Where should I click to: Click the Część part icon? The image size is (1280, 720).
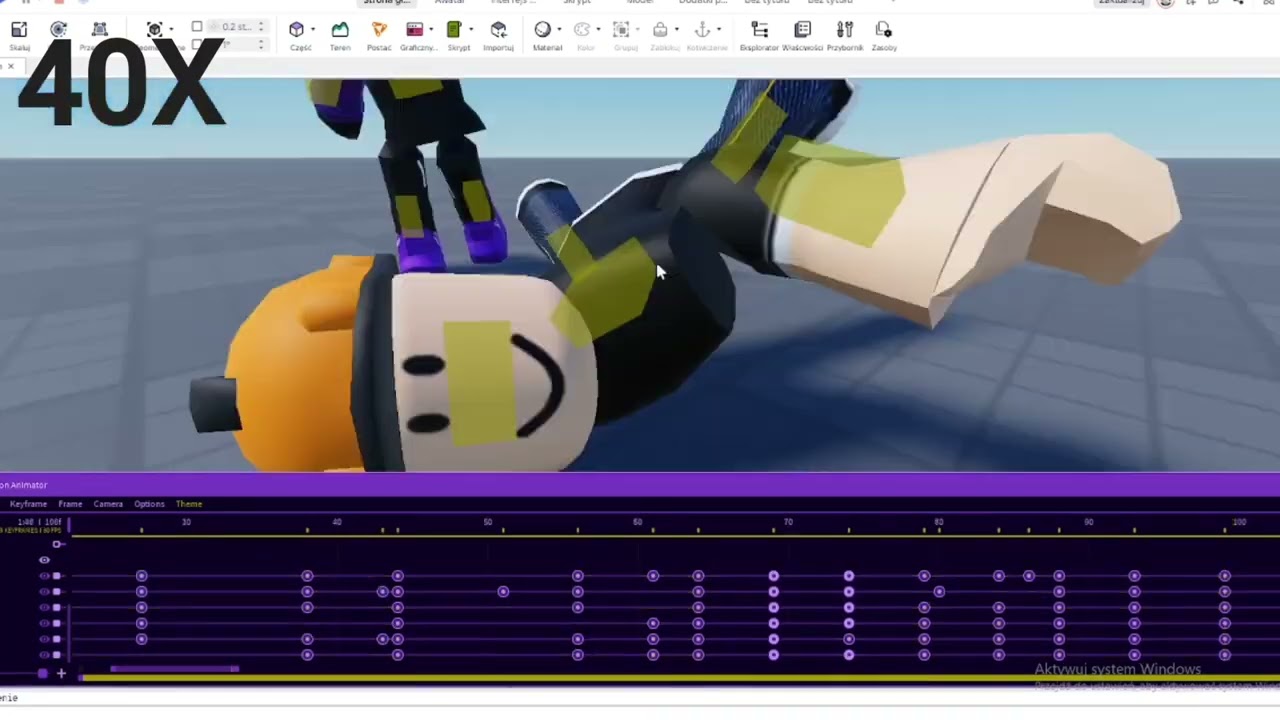pyautogui.click(x=296, y=30)
